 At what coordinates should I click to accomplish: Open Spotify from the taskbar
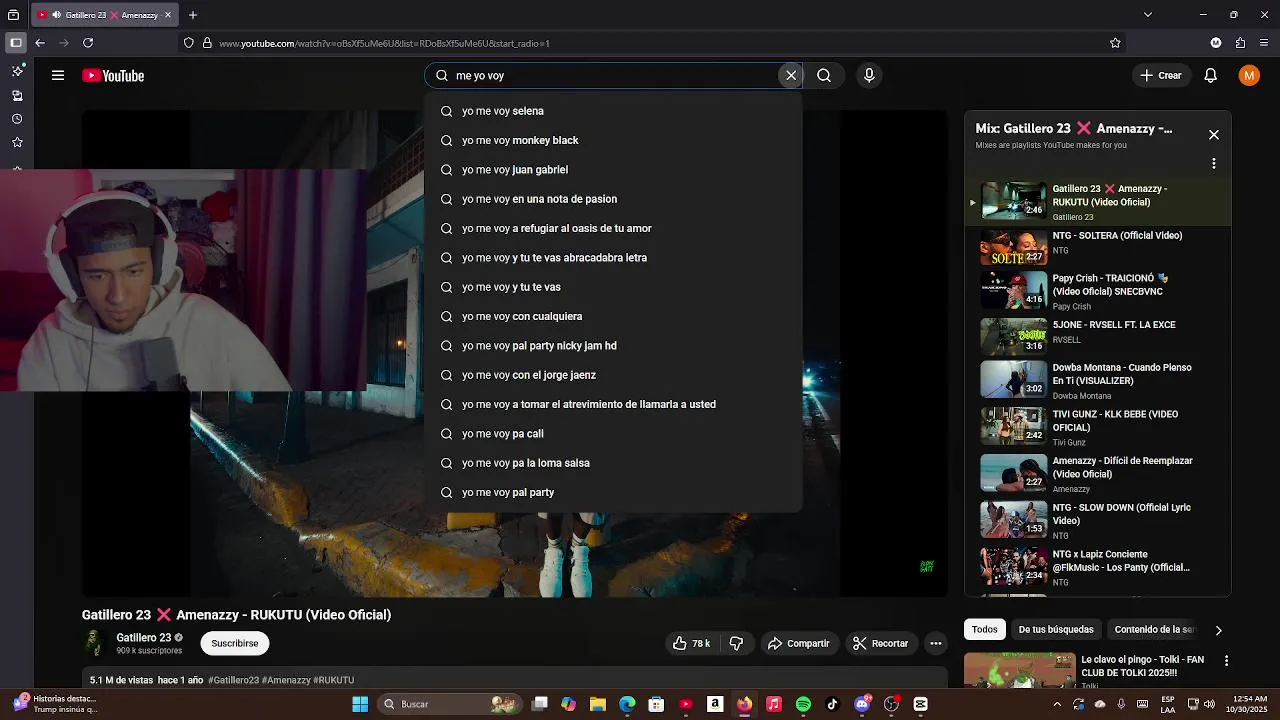tap(803, 704)
